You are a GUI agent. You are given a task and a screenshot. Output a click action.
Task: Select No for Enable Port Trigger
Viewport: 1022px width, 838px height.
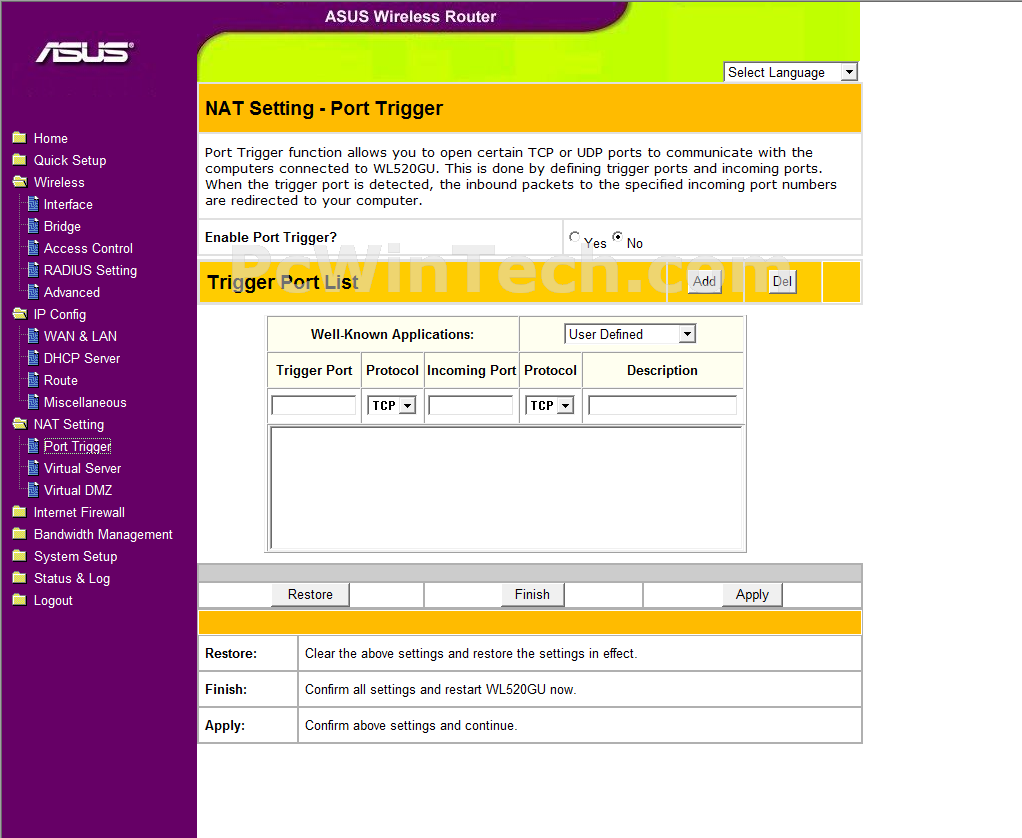tap(618, 238)
